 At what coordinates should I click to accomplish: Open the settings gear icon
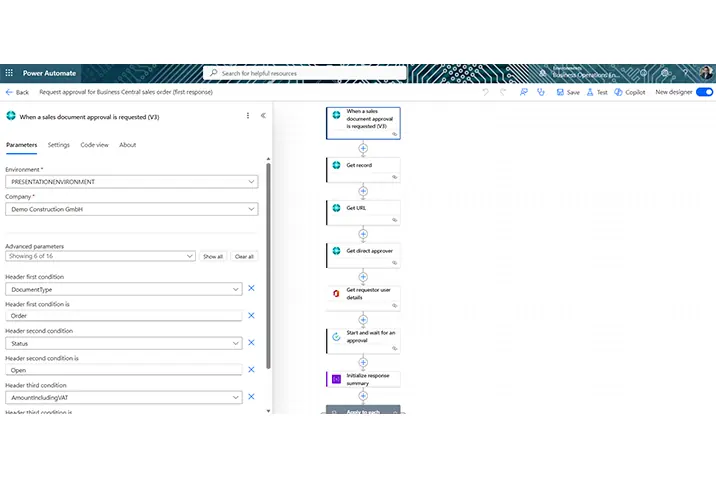pos(665,73)
